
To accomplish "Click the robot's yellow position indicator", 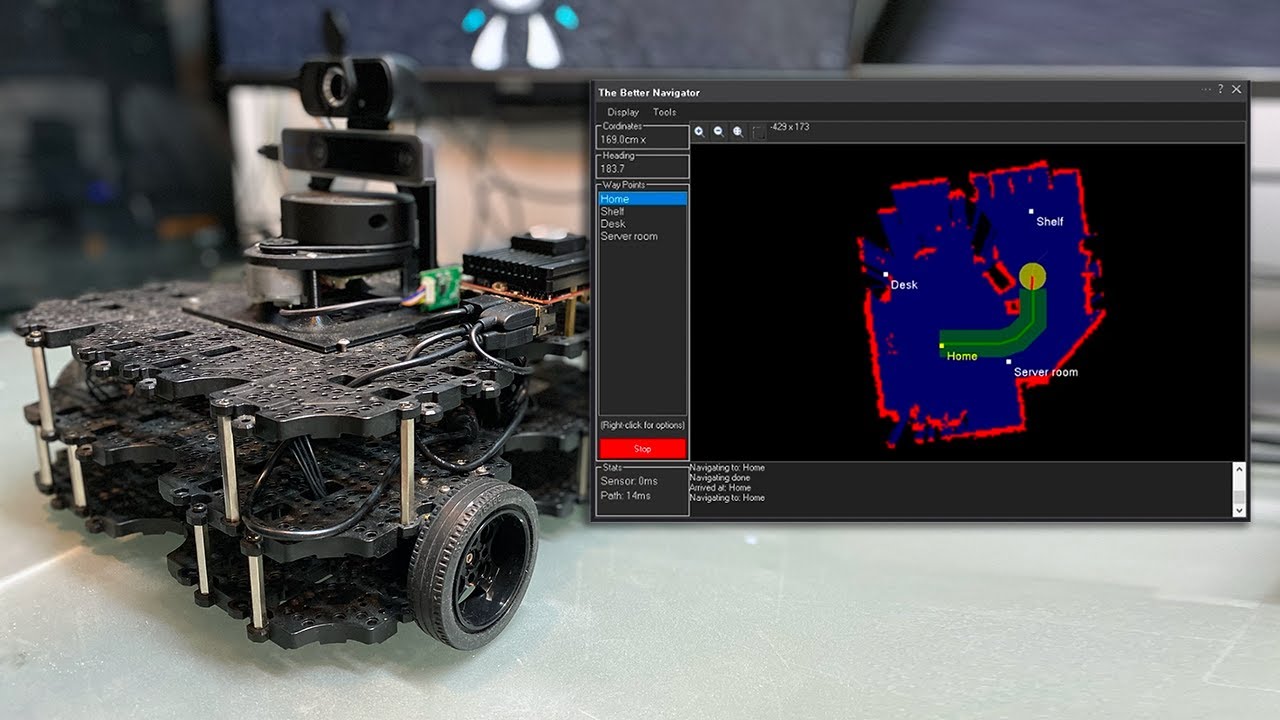I will [1031, 274].
